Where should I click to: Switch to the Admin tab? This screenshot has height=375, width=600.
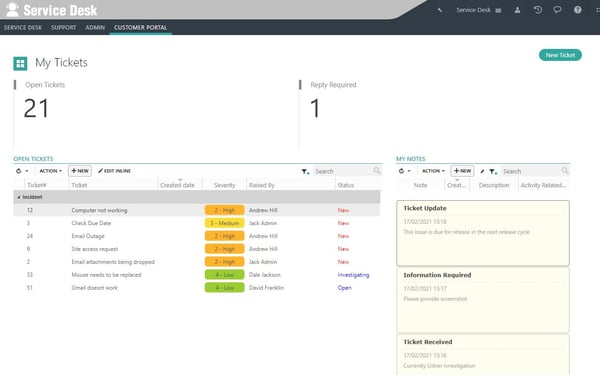[95, 28]
